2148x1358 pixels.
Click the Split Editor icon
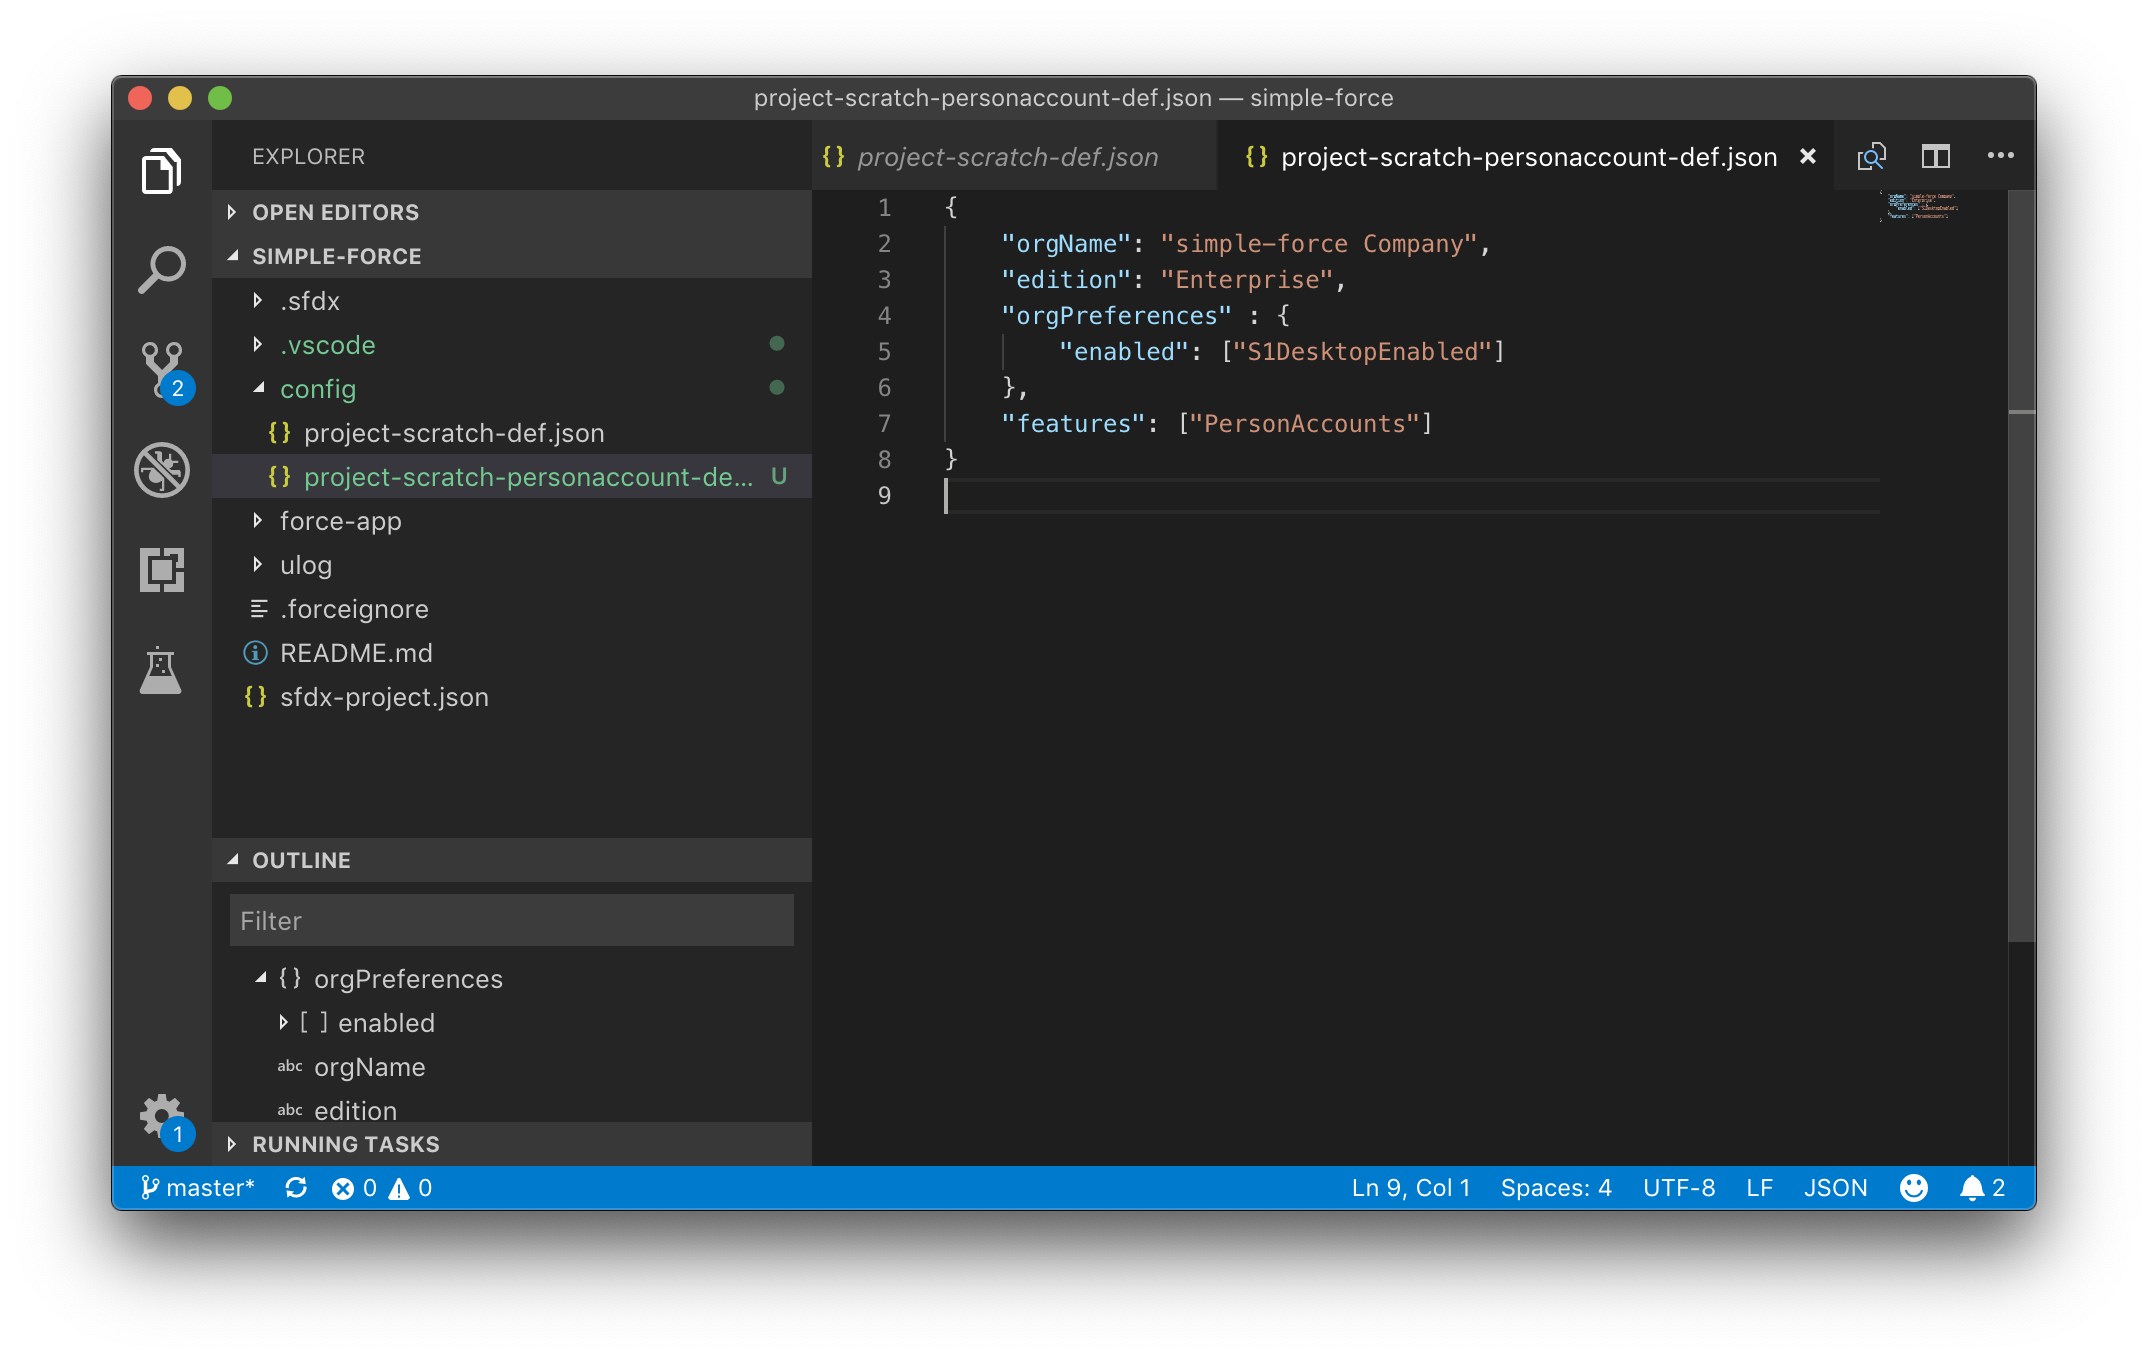pos(1935,157)
